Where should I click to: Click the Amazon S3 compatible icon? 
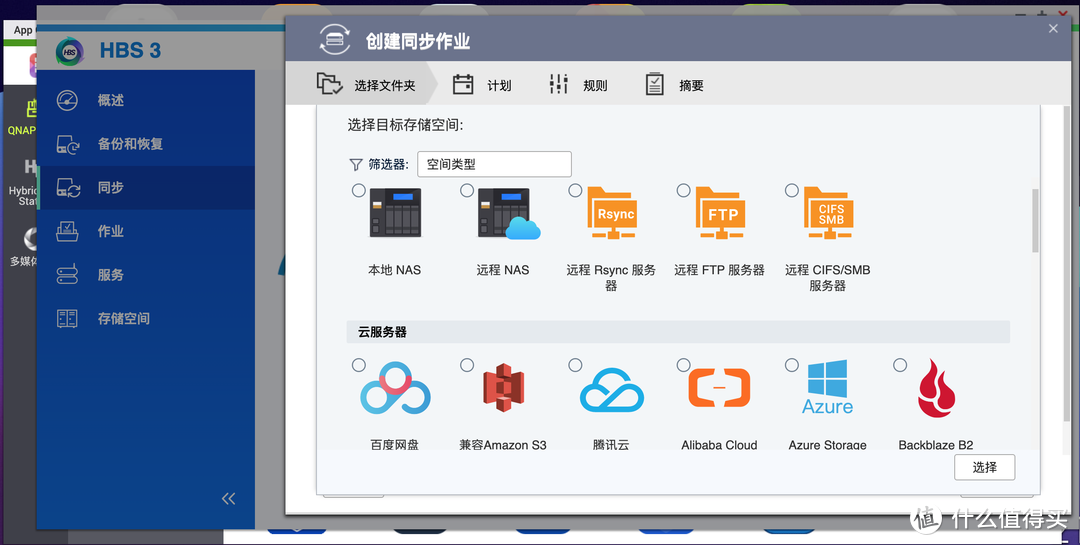coord(503,389)
